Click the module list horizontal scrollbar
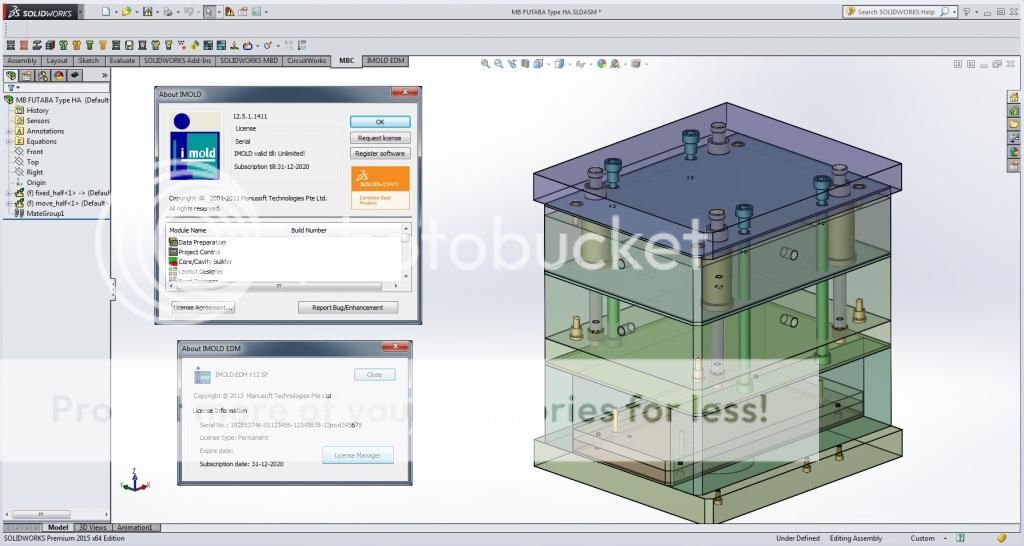 pos(282,286)
